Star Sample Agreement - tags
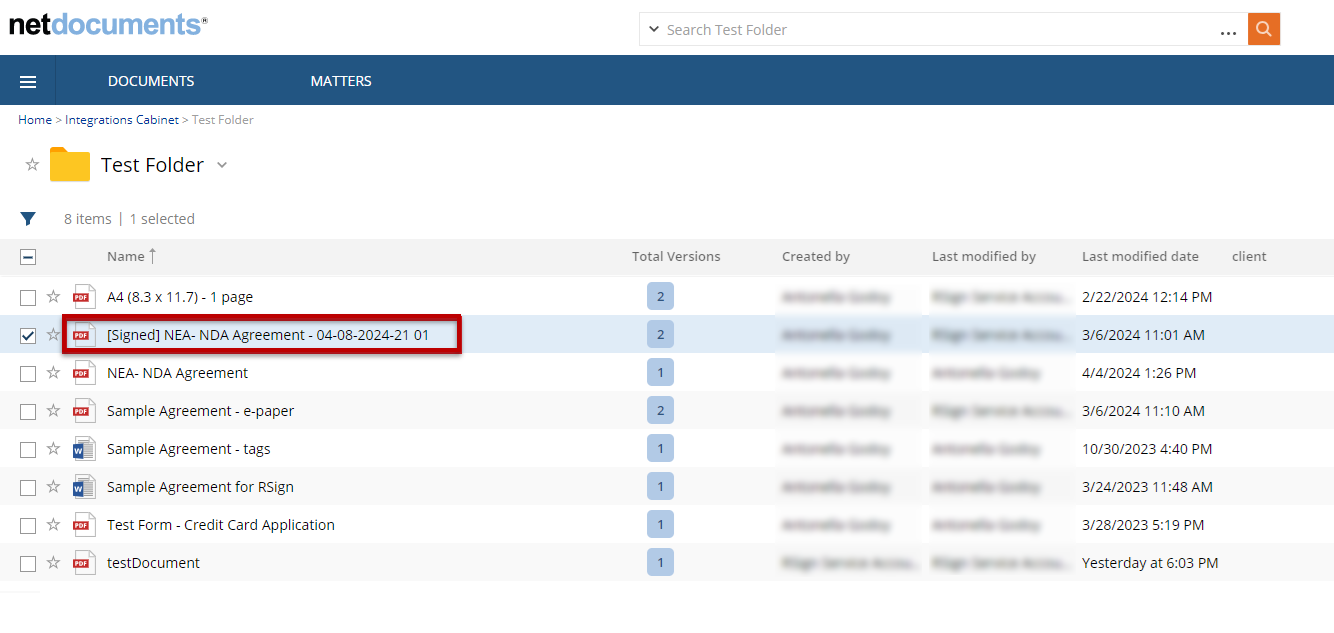The width and height of the screenshot is (1334, 633). pos(54,449)
